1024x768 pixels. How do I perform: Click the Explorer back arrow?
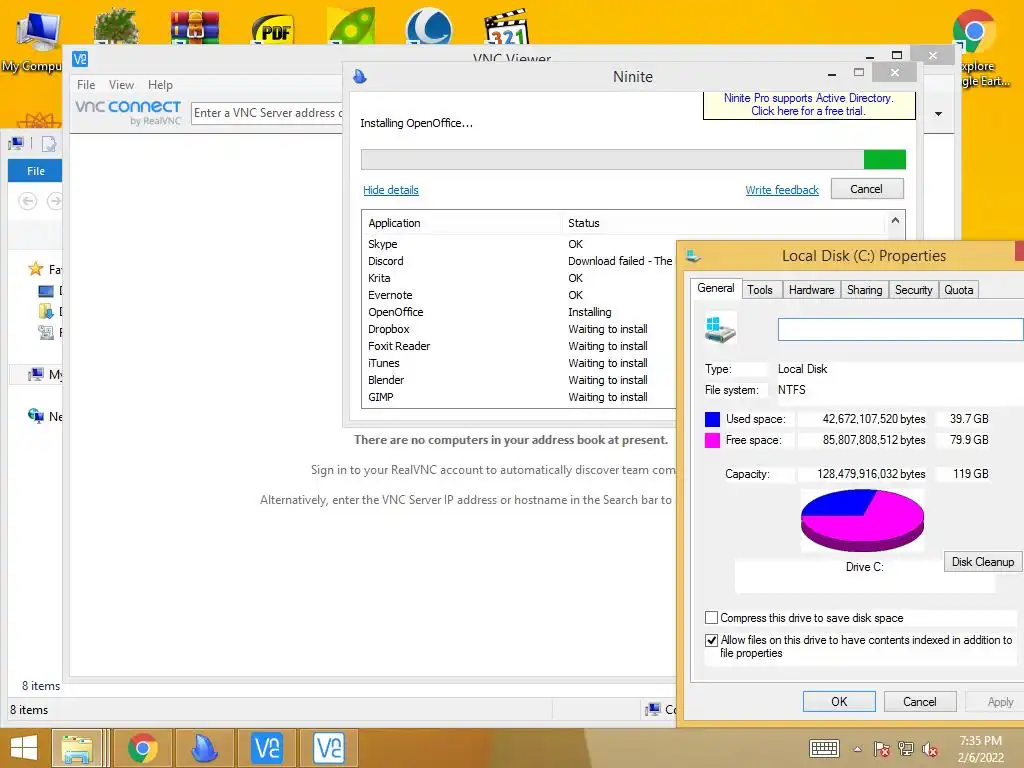[x=27, y=201]
